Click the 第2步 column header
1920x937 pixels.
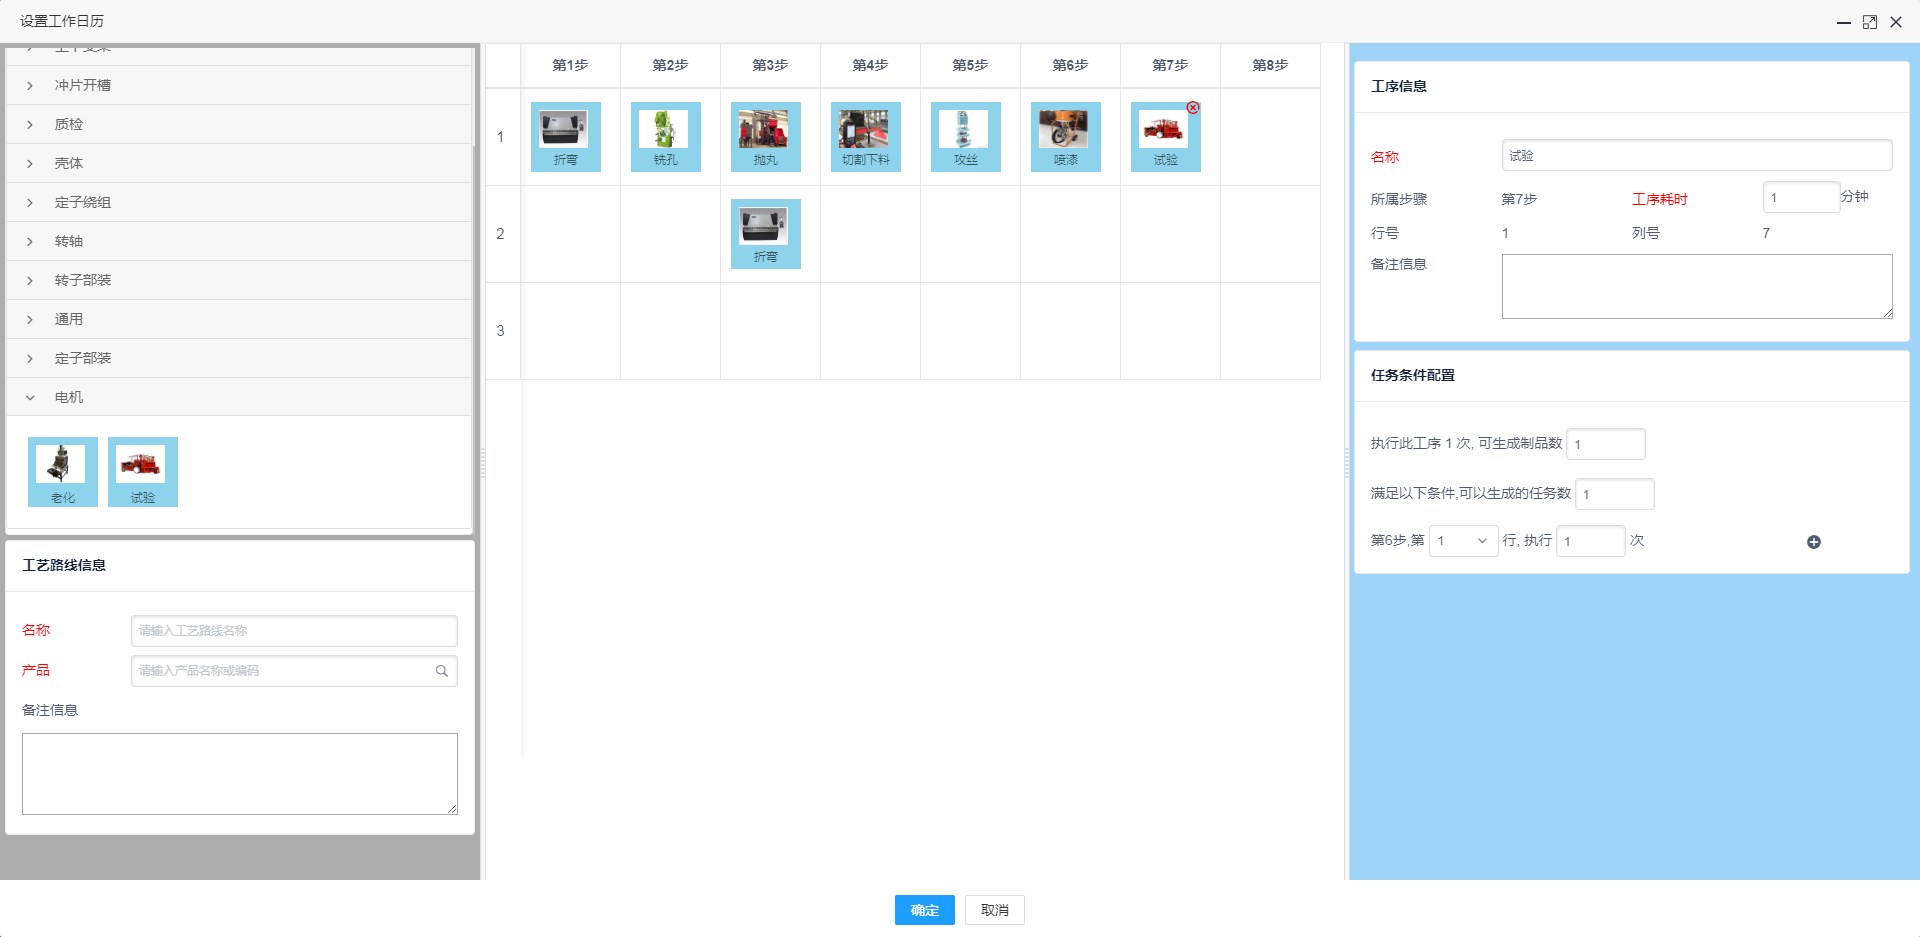coord(670,65)
